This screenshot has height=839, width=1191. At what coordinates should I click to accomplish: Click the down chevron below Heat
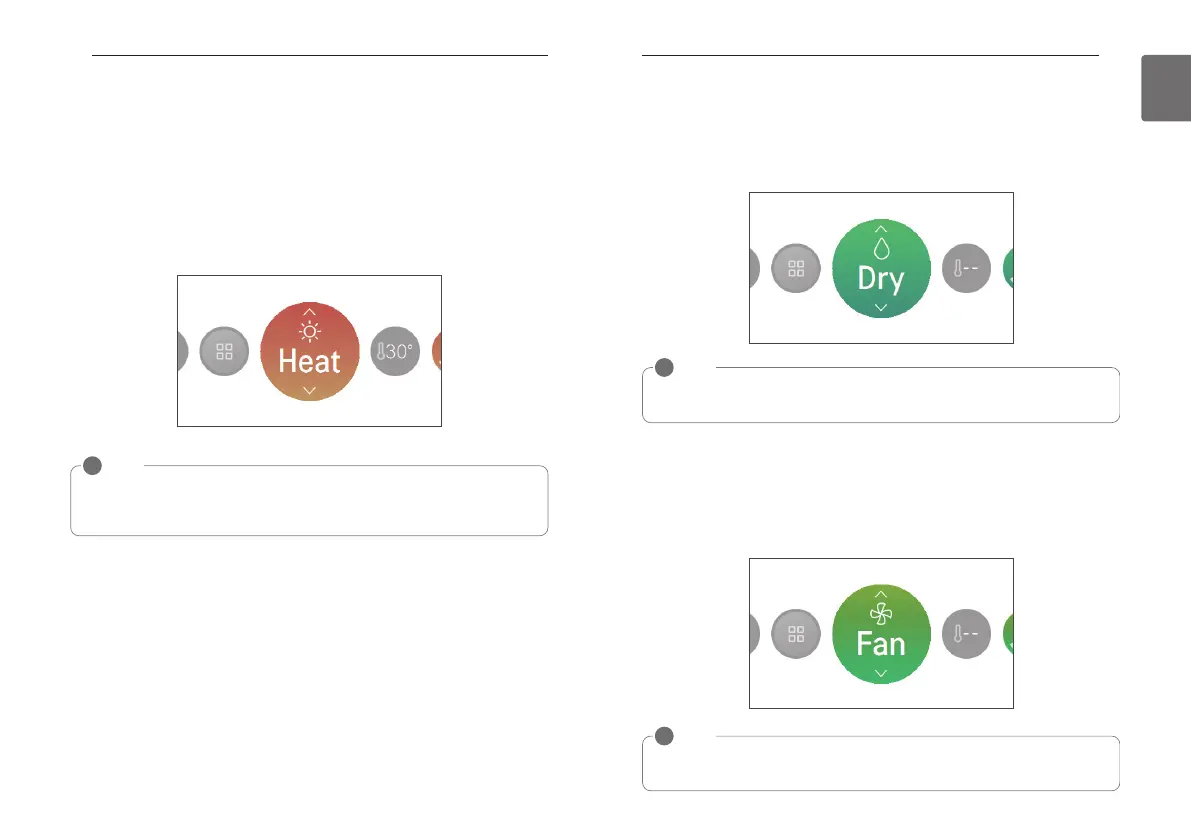[309, 390]
